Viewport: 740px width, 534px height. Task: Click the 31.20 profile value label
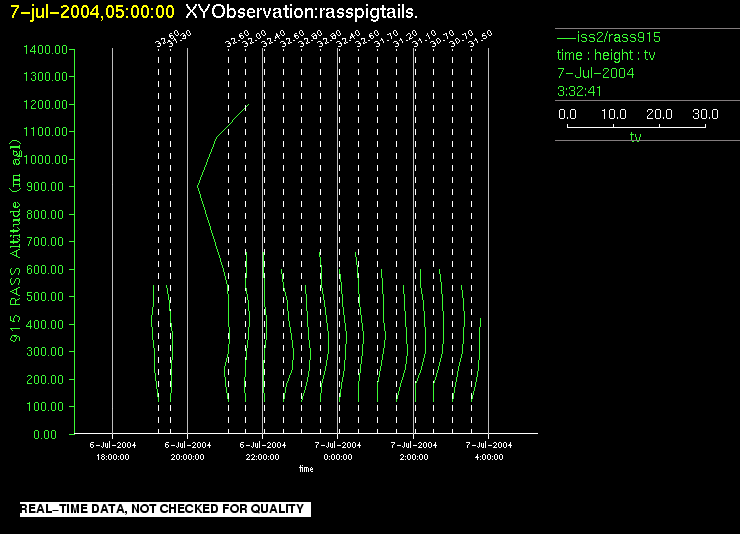point(405,39)
